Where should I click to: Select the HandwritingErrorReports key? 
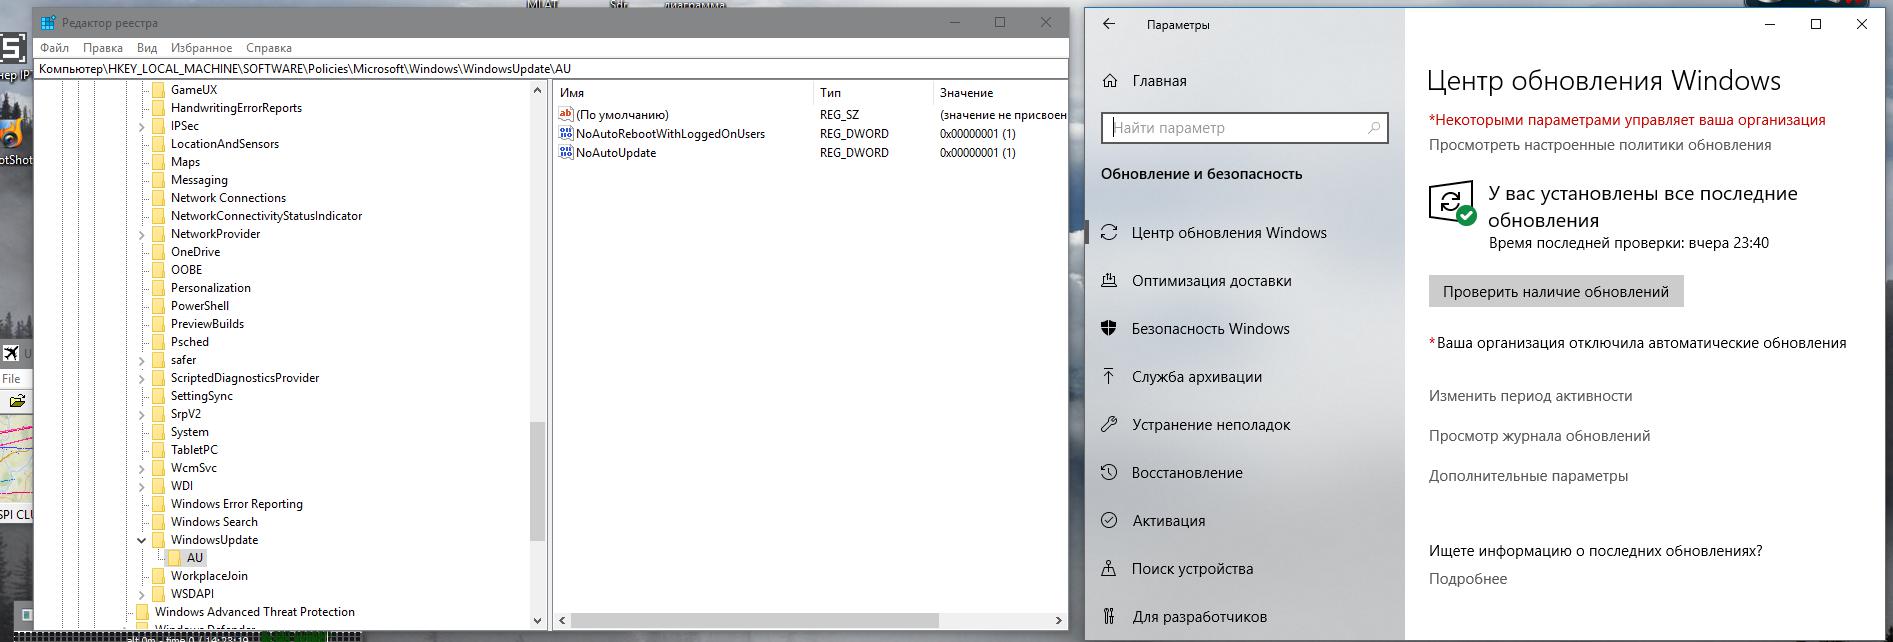tap(236, 108)
